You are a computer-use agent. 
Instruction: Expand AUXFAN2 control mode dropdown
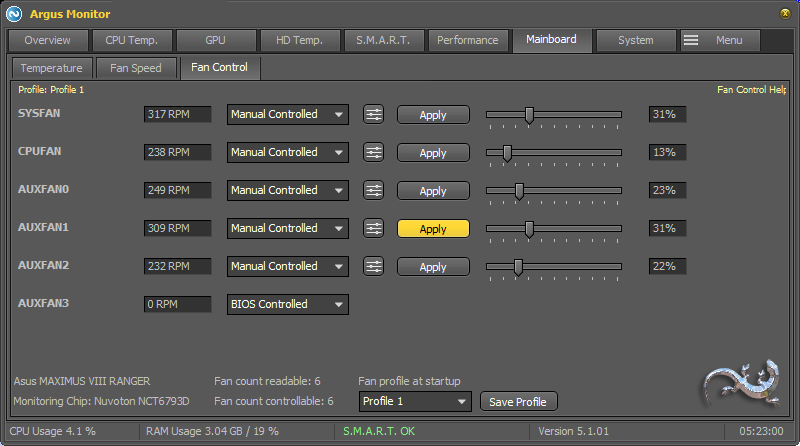click(288, 266)
